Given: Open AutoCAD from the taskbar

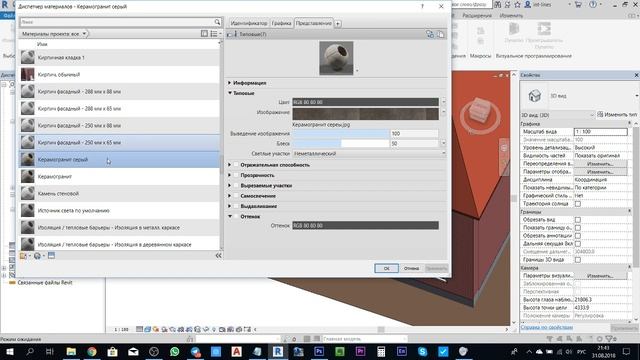Looking at the screenshot, I should [236, 351].
